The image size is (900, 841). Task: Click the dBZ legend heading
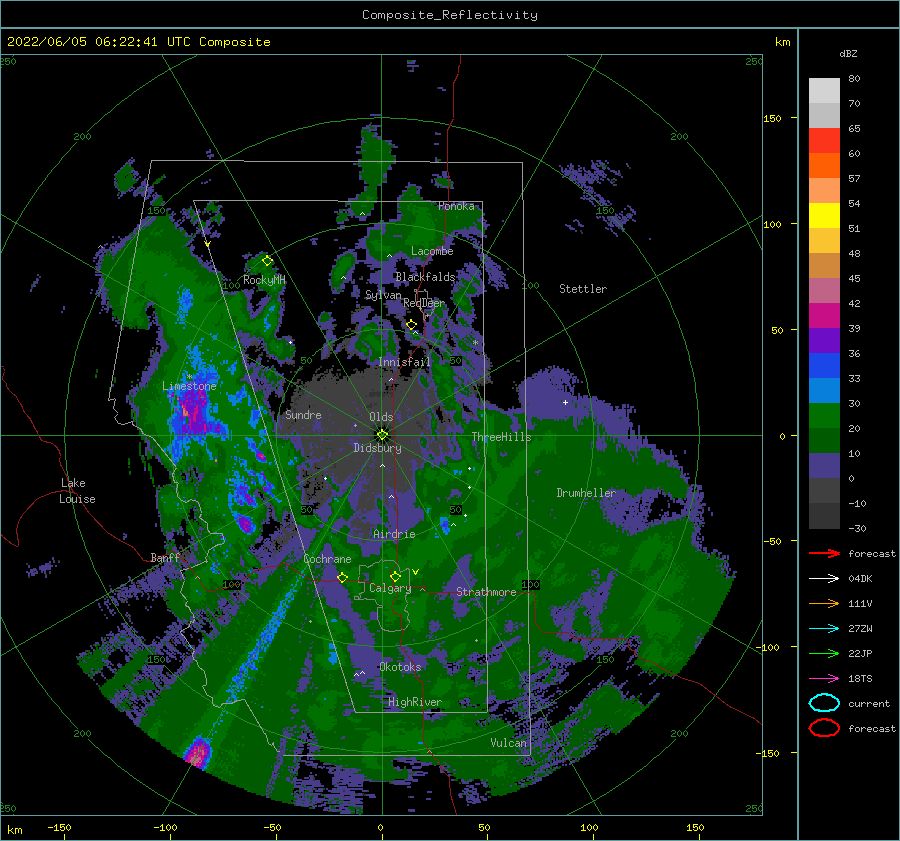[848, 53]
